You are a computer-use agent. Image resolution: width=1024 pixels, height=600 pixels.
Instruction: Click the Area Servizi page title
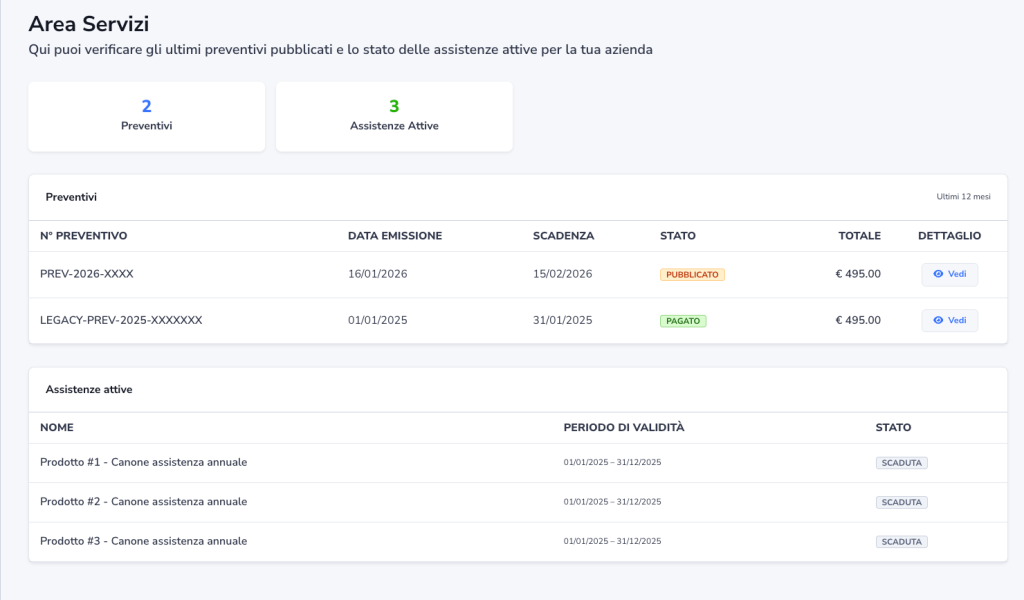tap(88, 24)
